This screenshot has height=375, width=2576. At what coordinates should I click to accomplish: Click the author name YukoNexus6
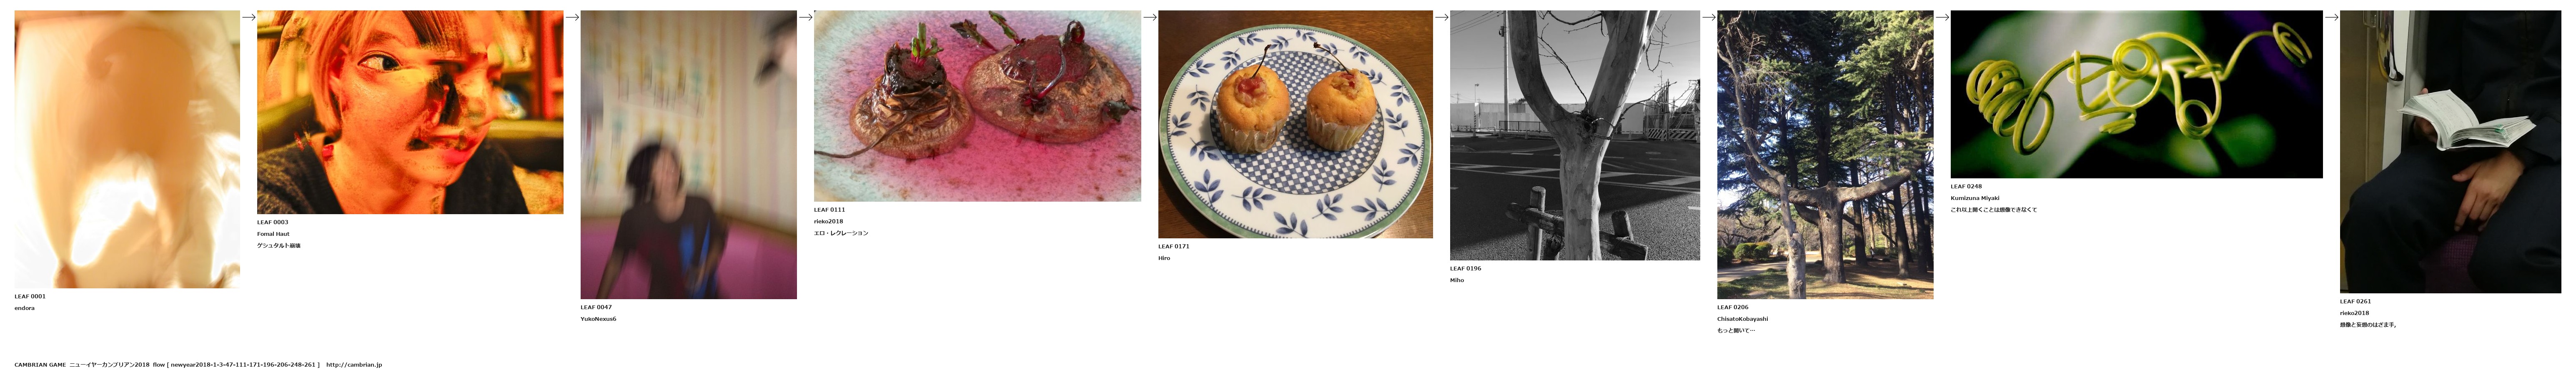tap(598, 319)
